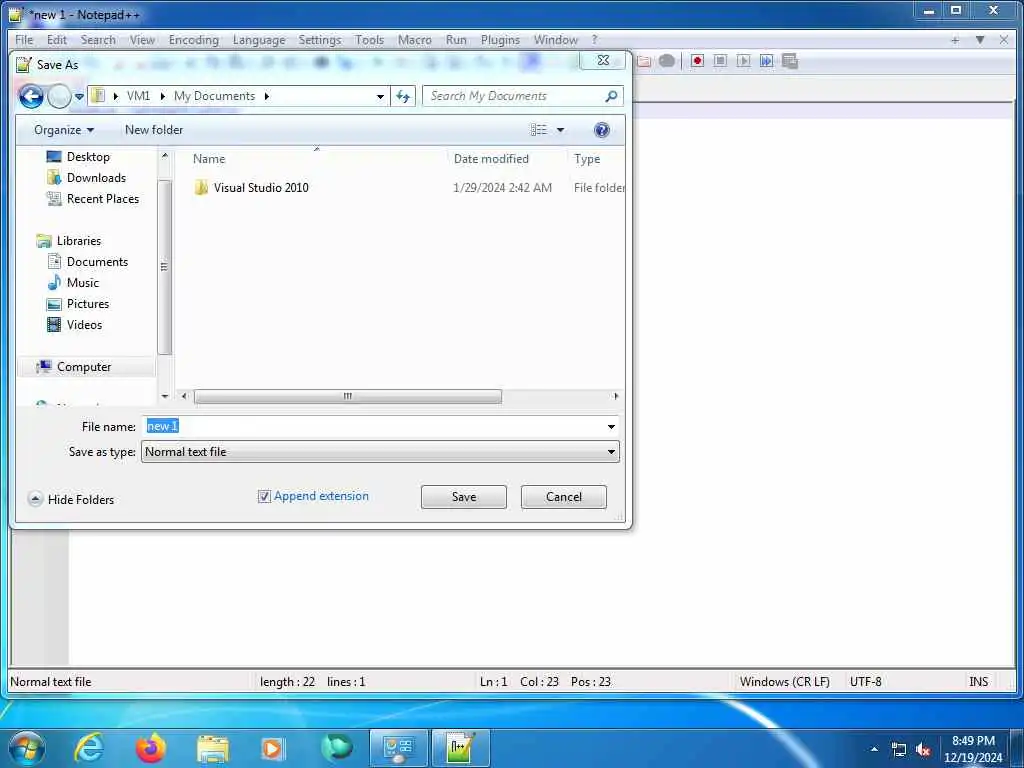Select Pictures library in navigation pane
The width and height of the screenshot is (1024, 768).
[x=88, y=304]
